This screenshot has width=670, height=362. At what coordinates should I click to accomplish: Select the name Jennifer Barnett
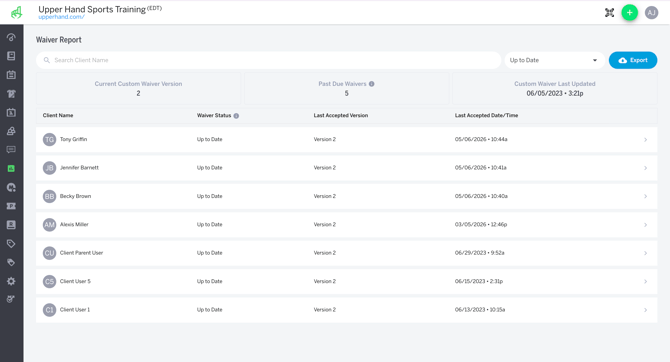click(x=79, y=168)
